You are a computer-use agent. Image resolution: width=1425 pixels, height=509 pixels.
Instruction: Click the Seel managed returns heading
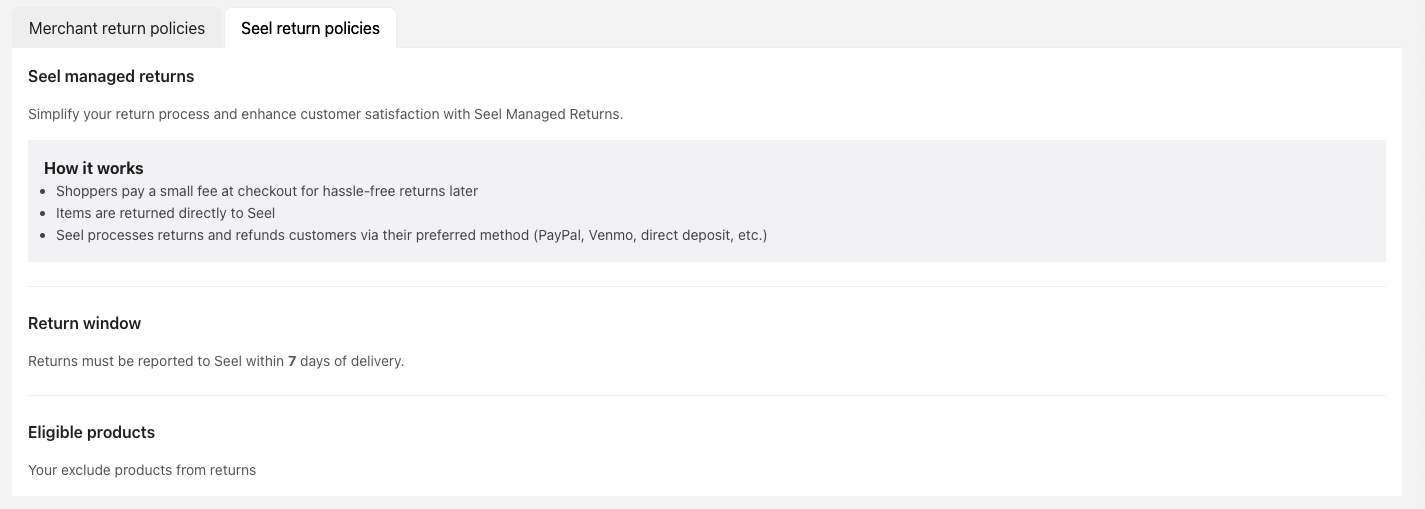(111, 76)
